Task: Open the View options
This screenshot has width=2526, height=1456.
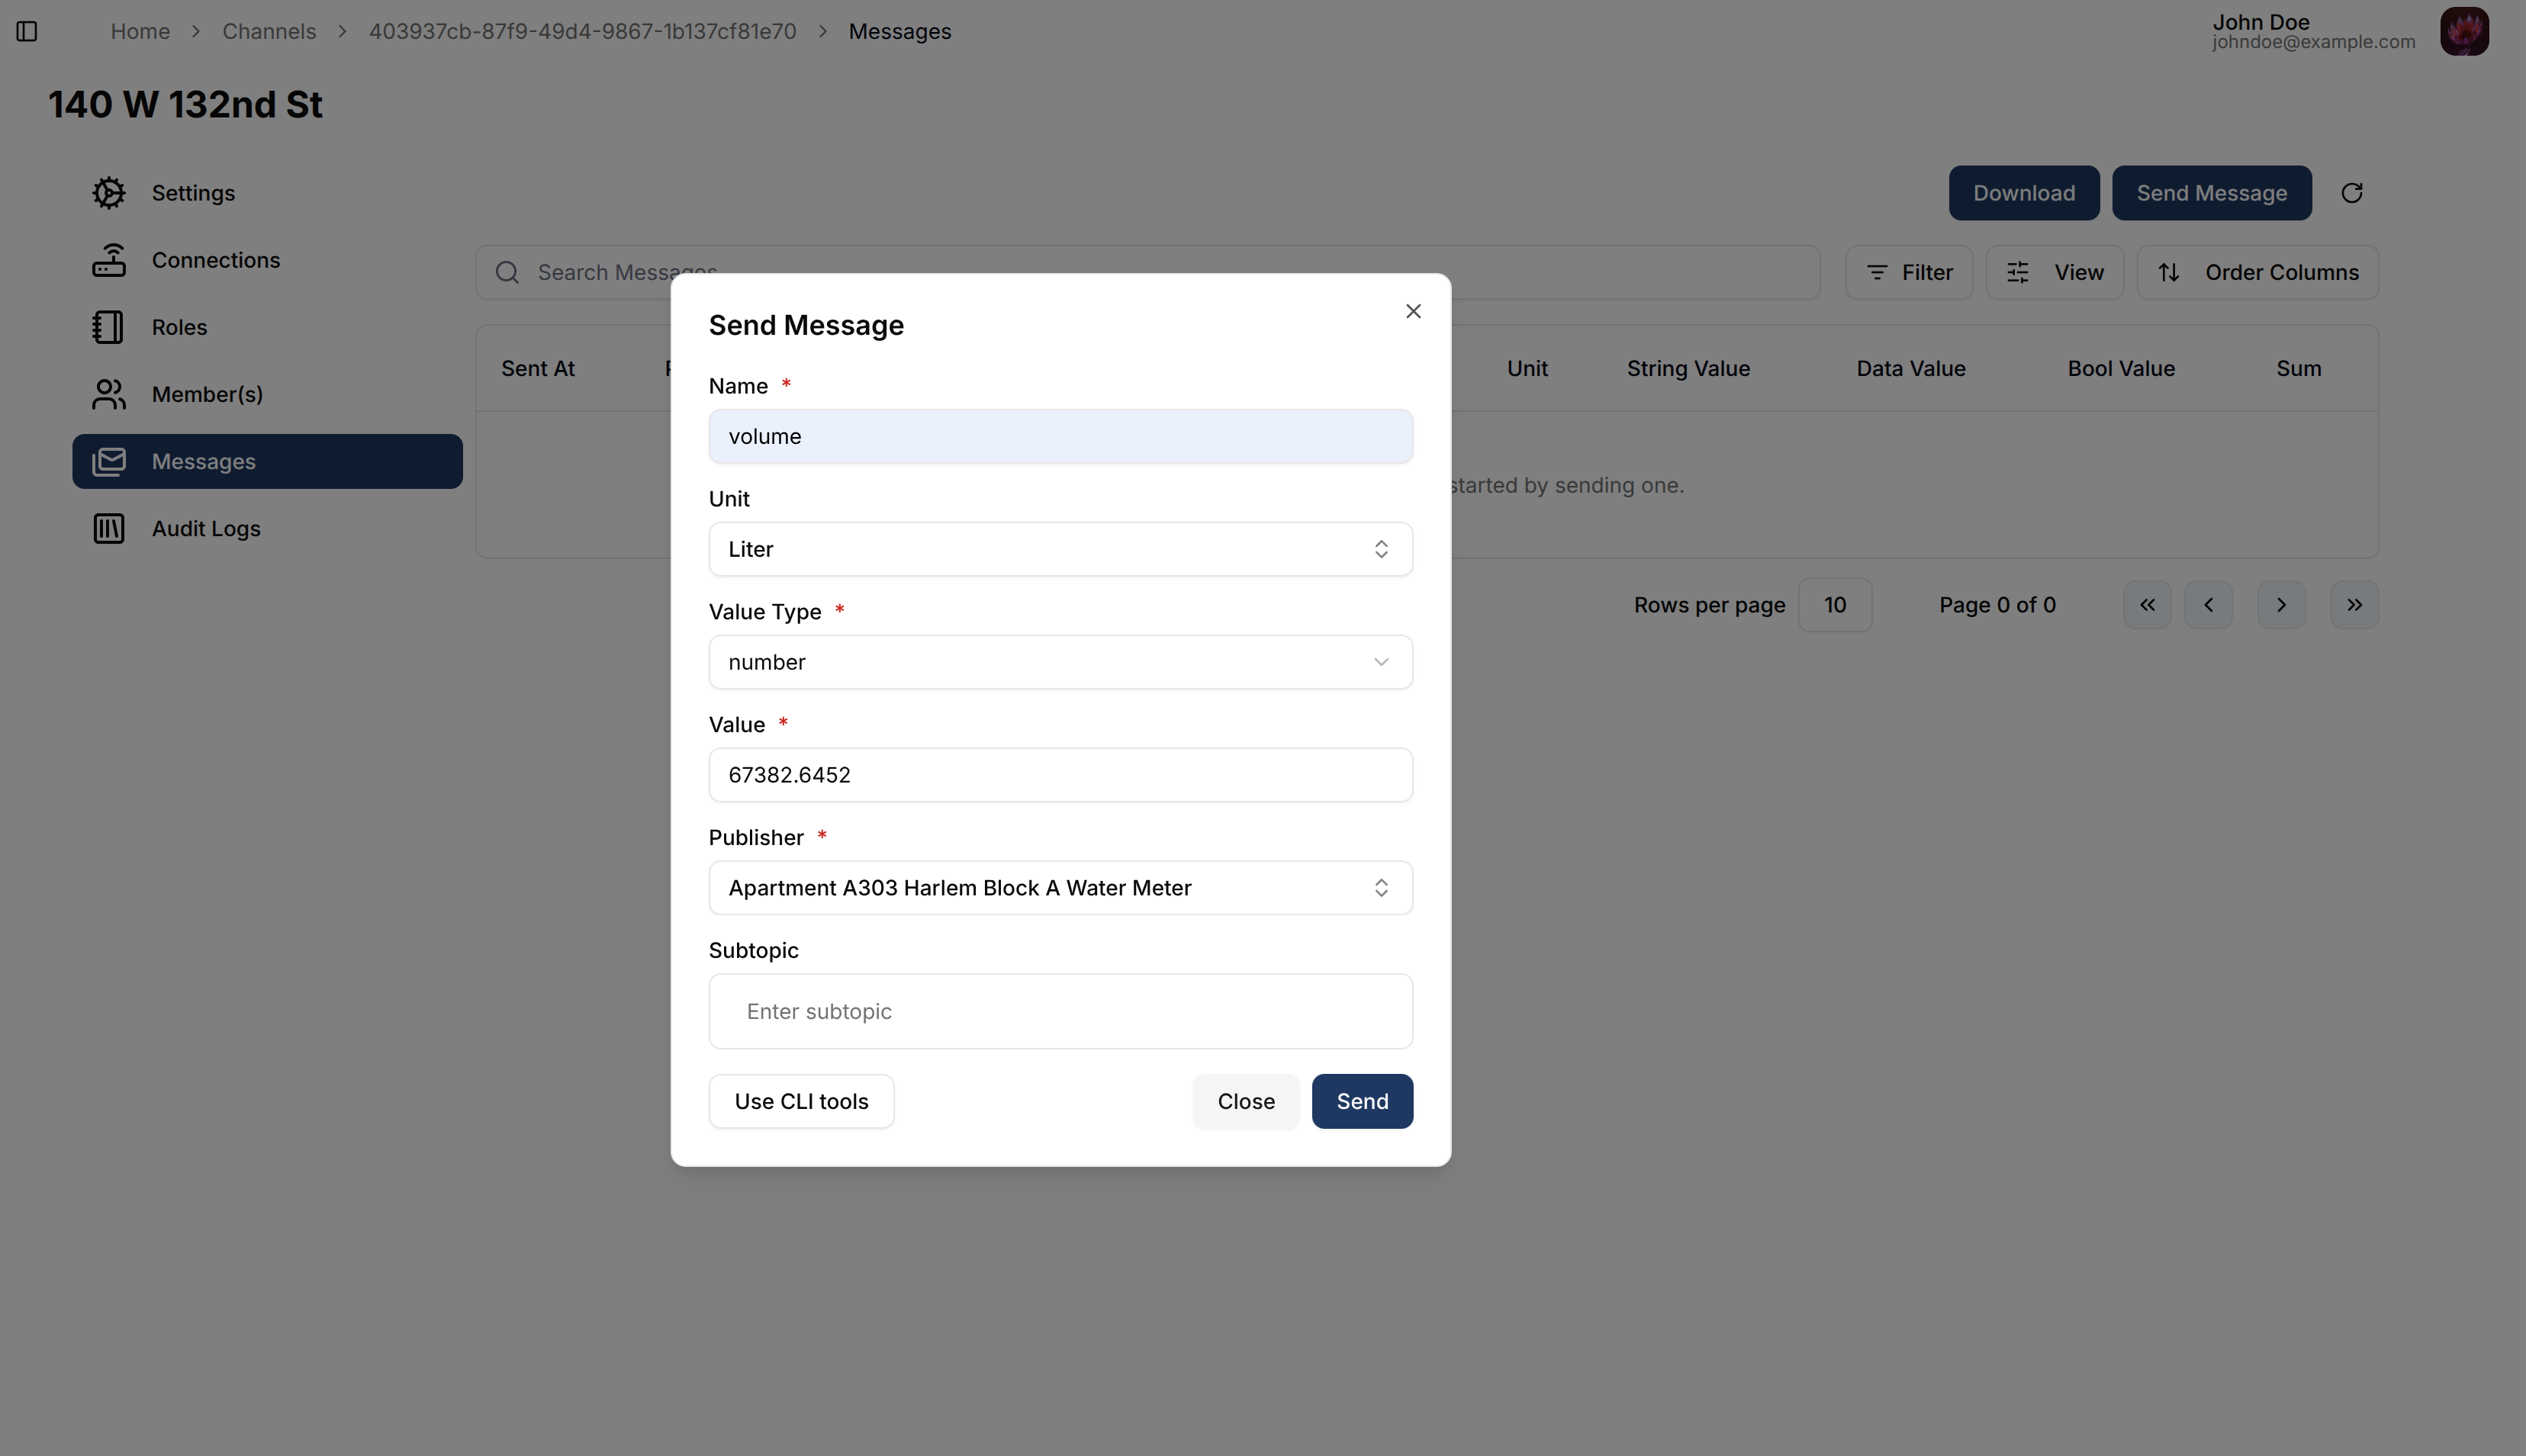Action: pos(2054,272)
